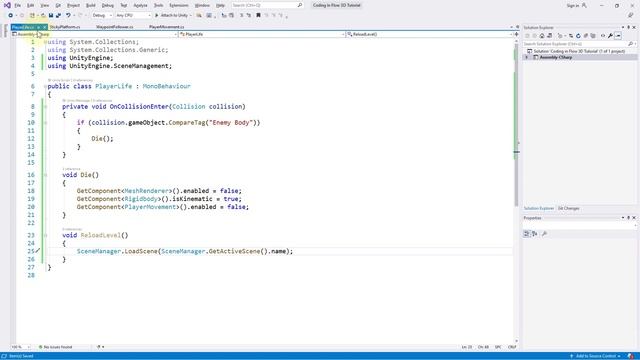Open the ReloadLevel() member navigation dropdown
640x360 pixels.
click(x=430, y=34)
